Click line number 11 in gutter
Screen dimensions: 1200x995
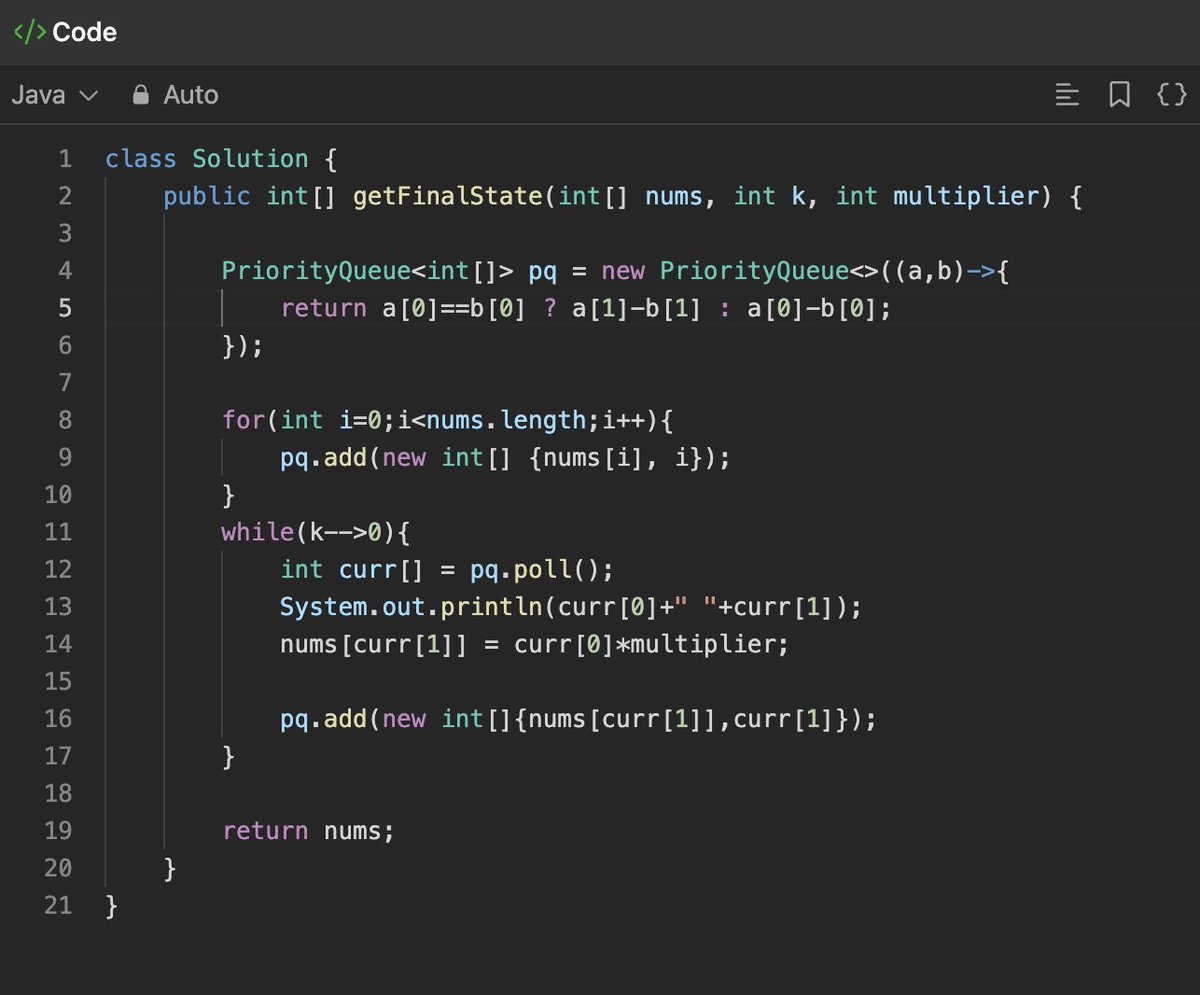pyautogui.click(x=58, y=532)
